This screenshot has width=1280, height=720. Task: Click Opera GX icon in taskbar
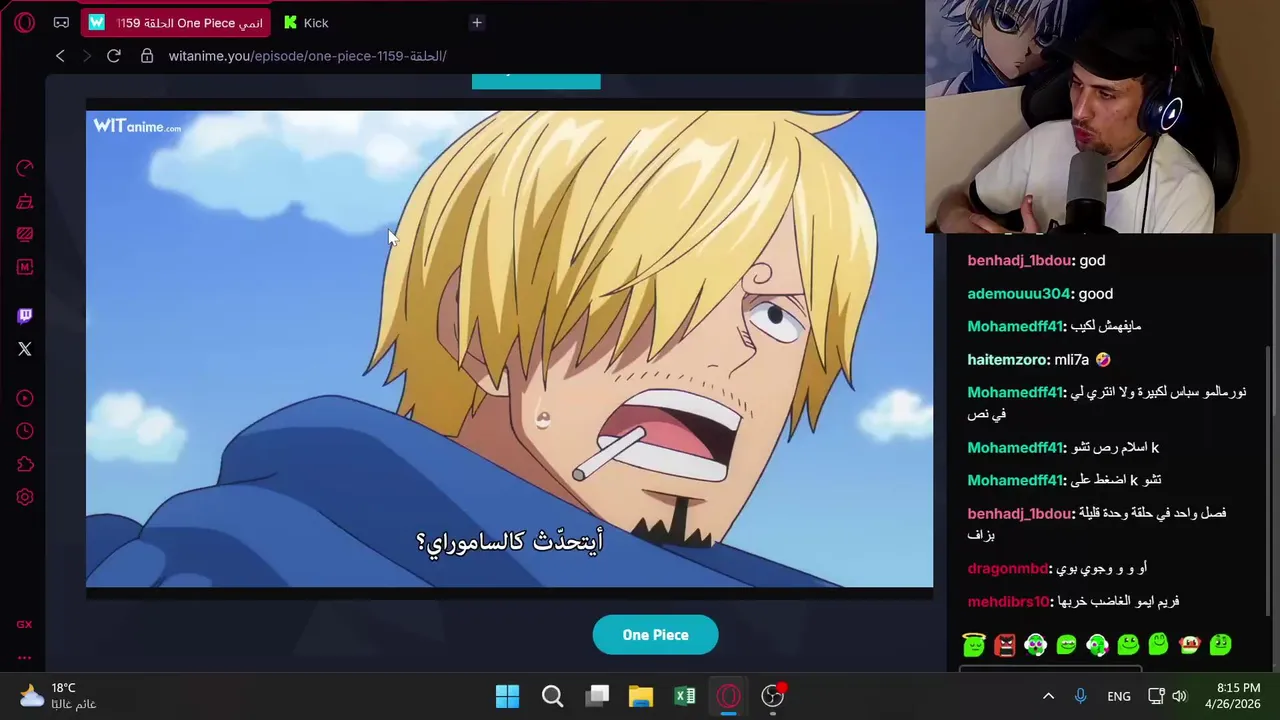[x=728, y=696]
